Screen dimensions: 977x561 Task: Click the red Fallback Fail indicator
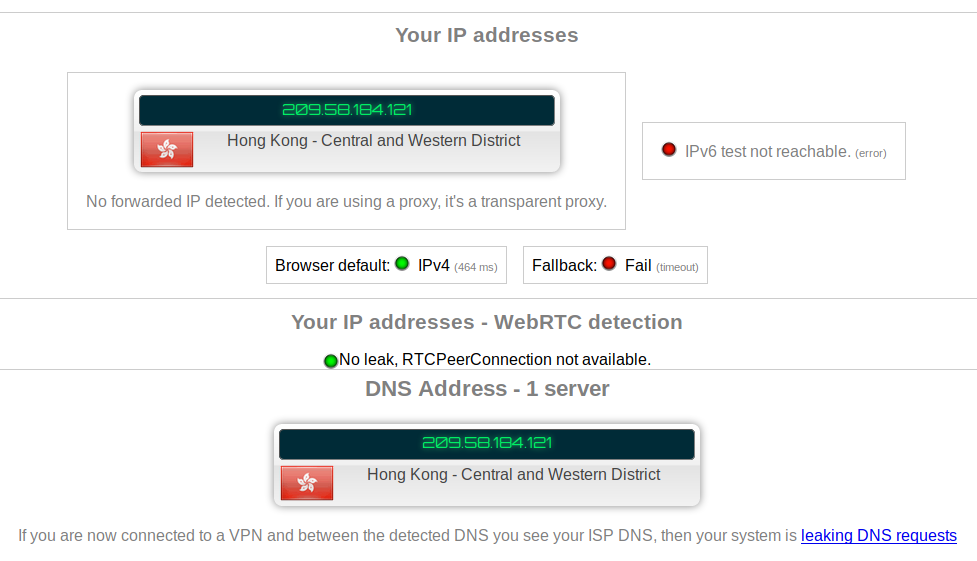click(609, 264)
